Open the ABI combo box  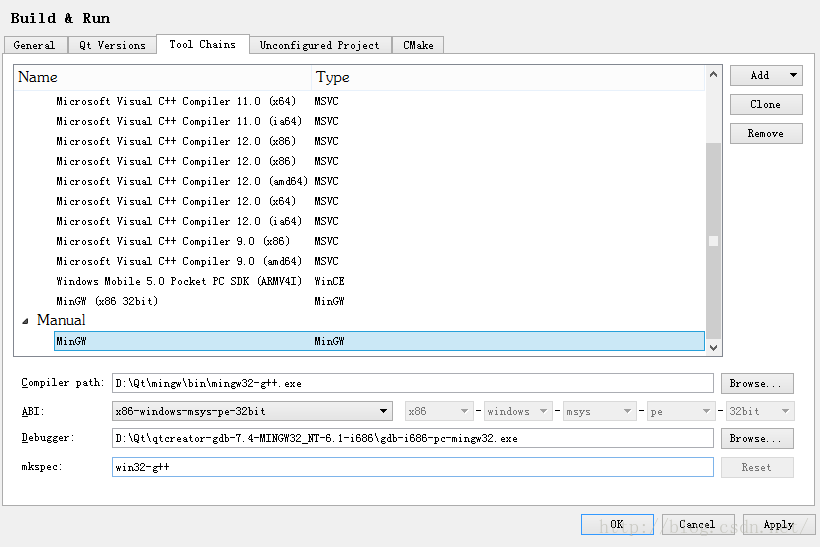(253, 411)
